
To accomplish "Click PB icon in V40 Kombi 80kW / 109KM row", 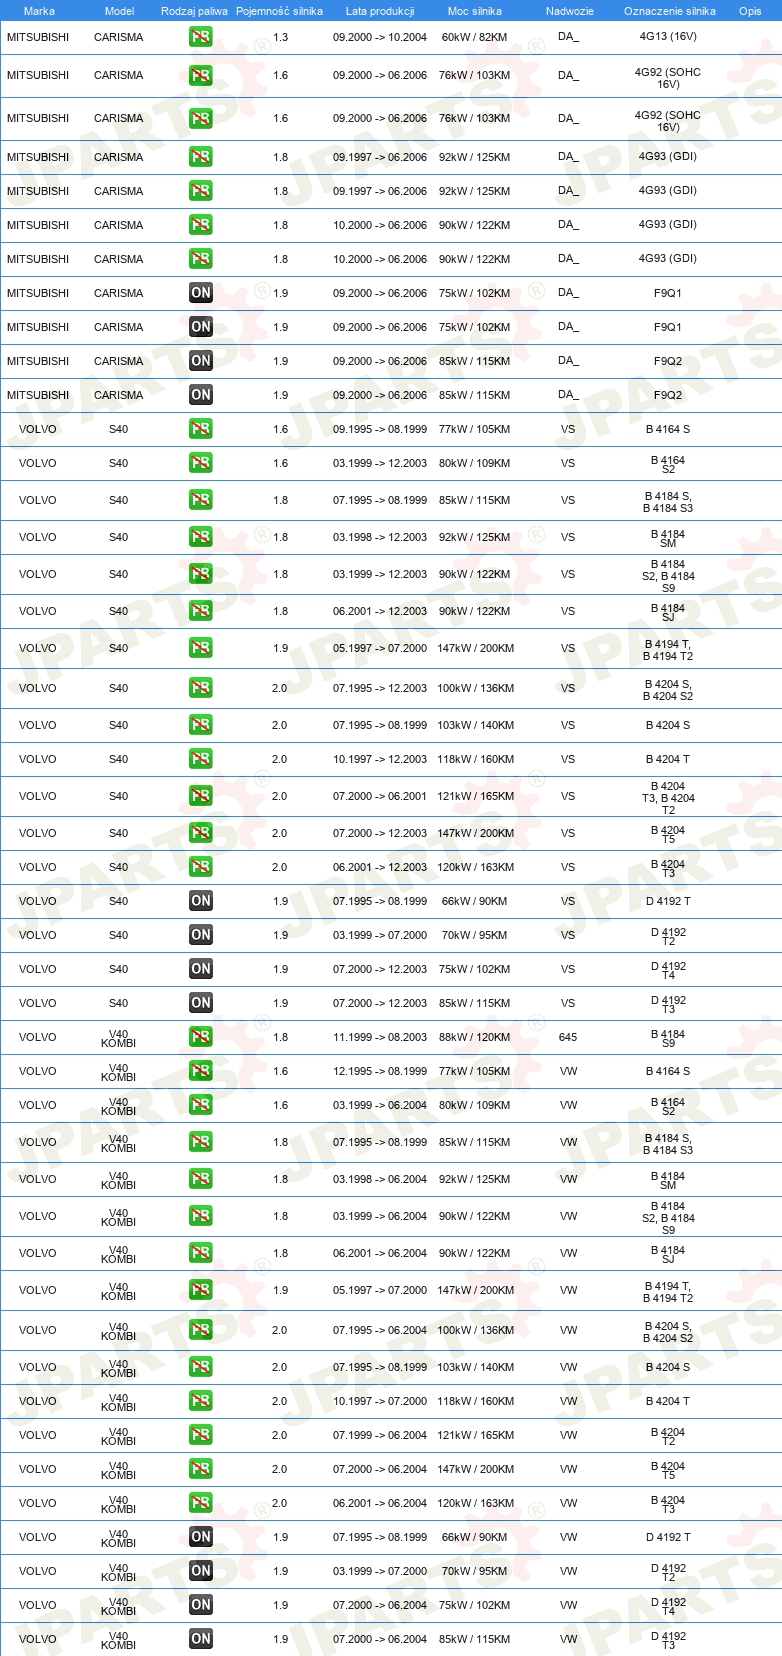I will tap(201, 1105).
